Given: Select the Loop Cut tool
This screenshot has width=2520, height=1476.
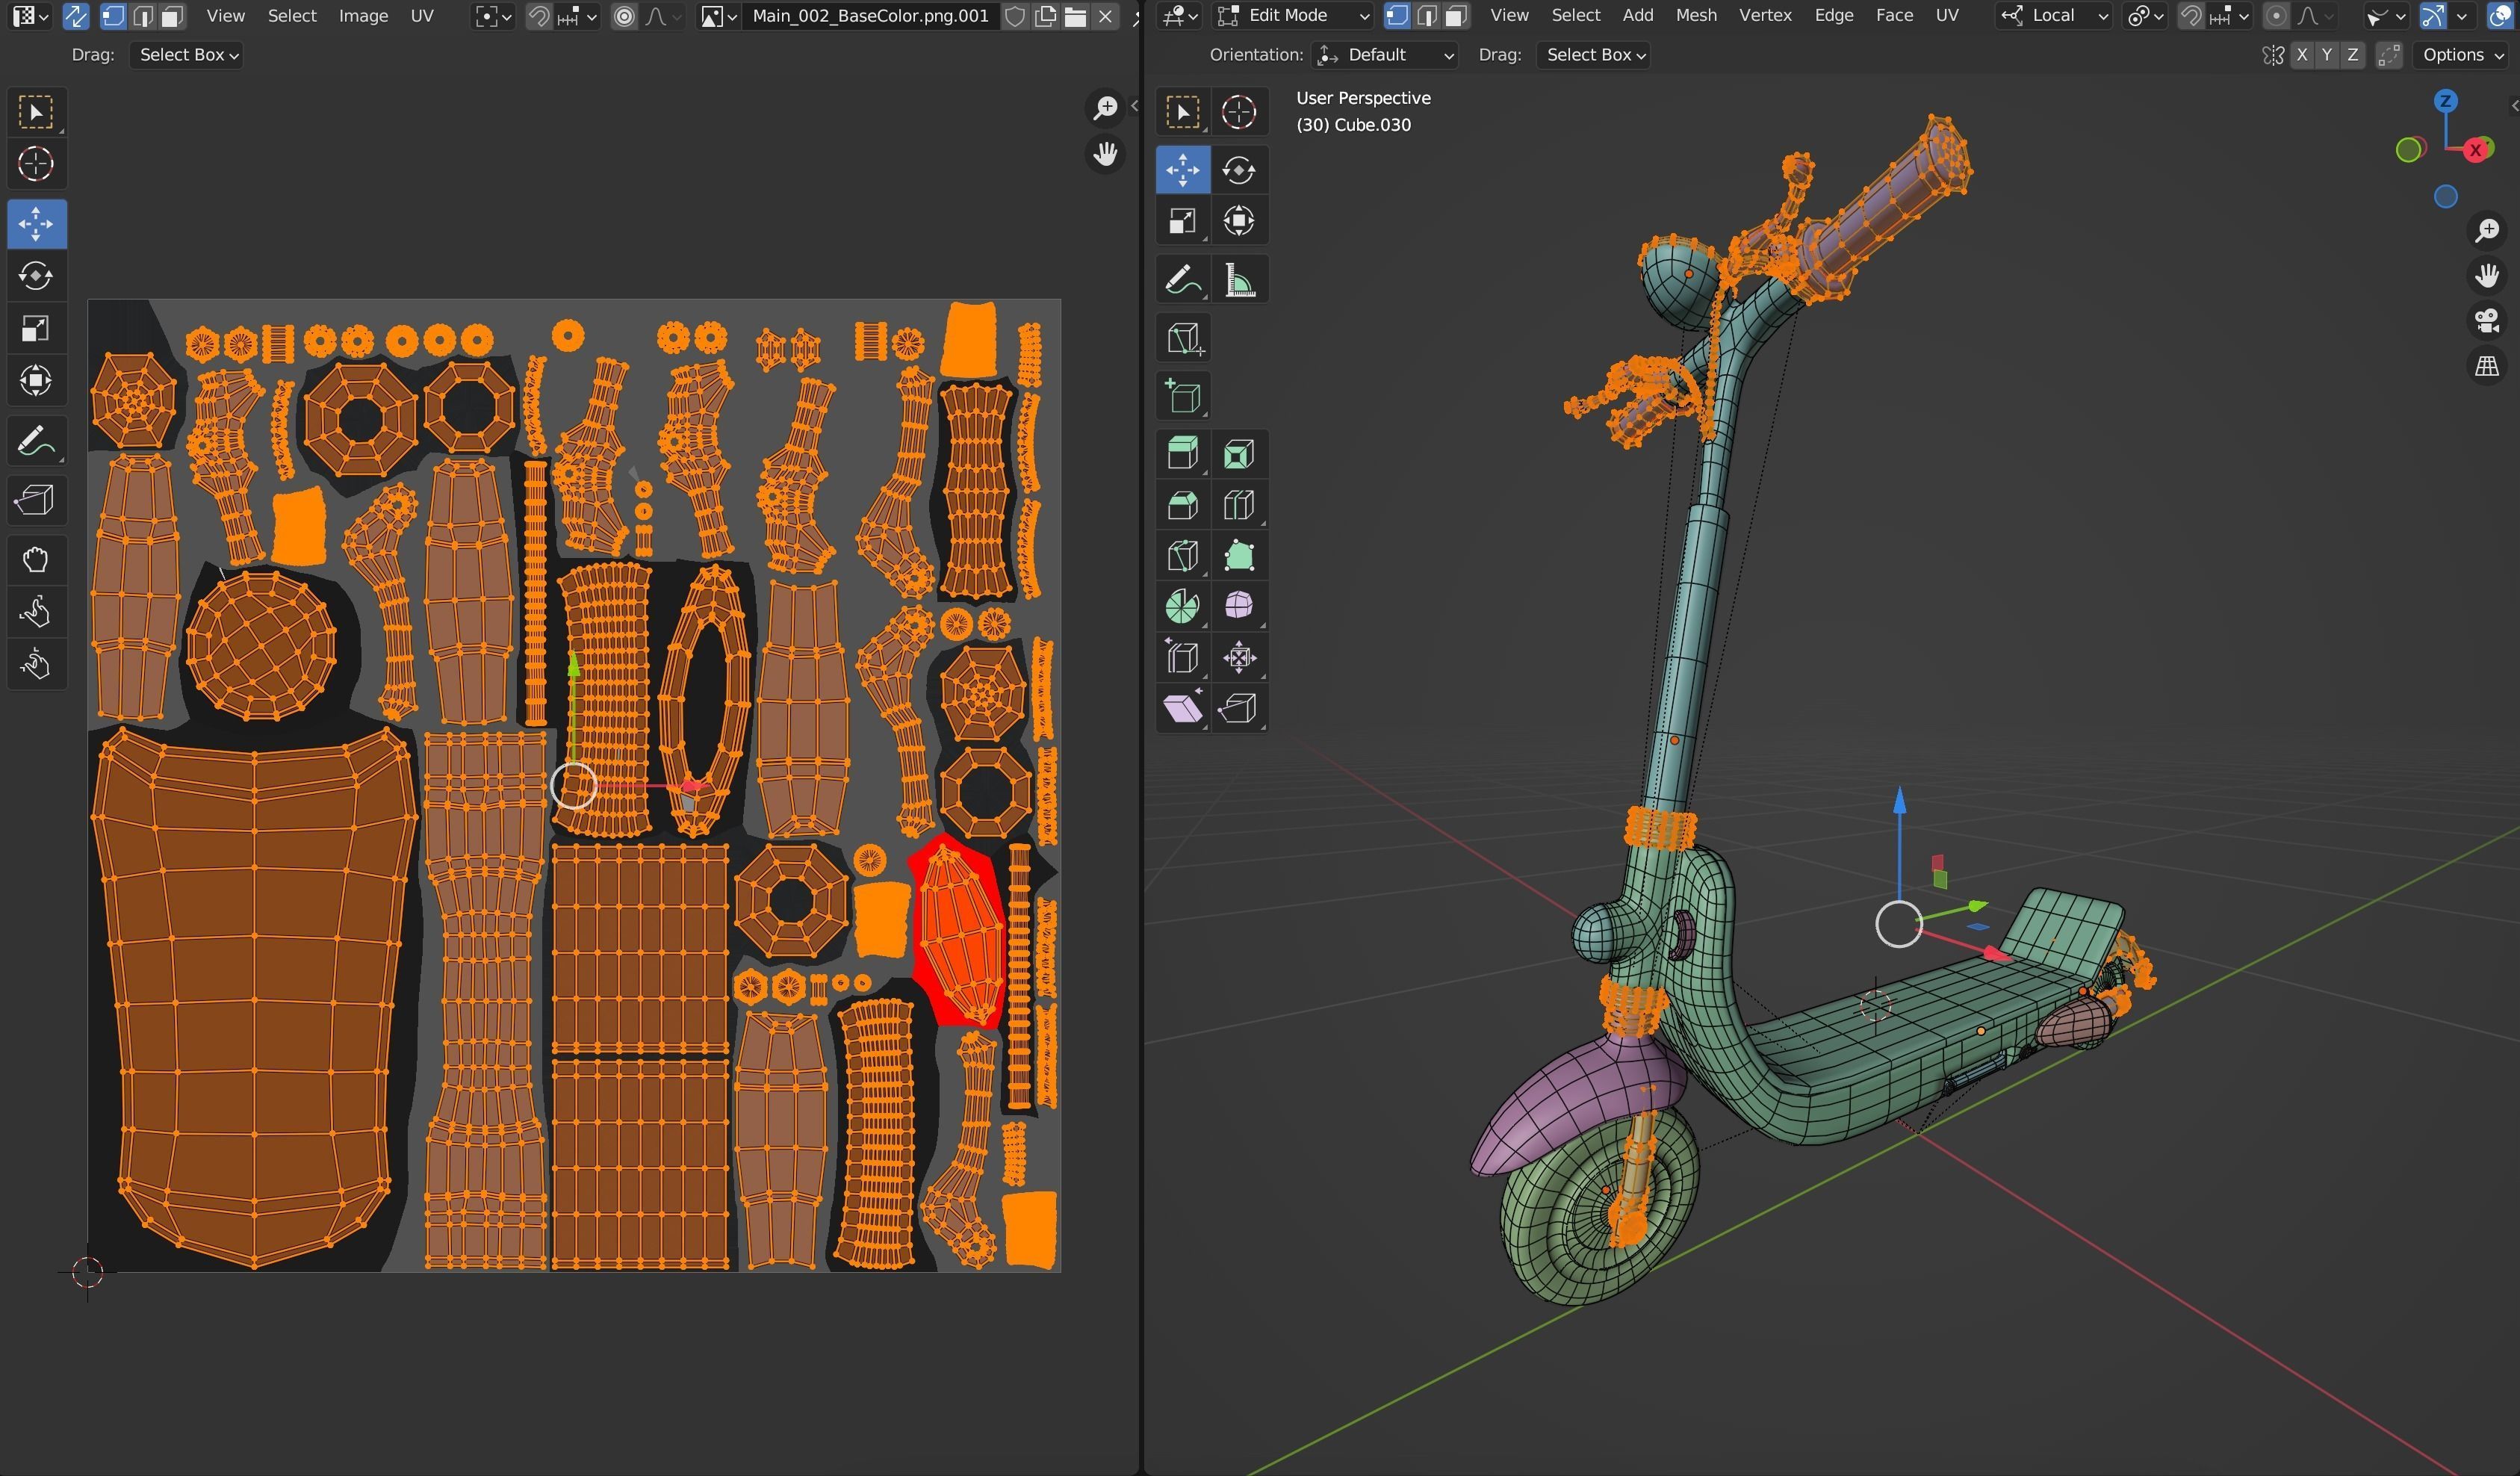Looking at the screenshot, I should tap(1239, 505).
